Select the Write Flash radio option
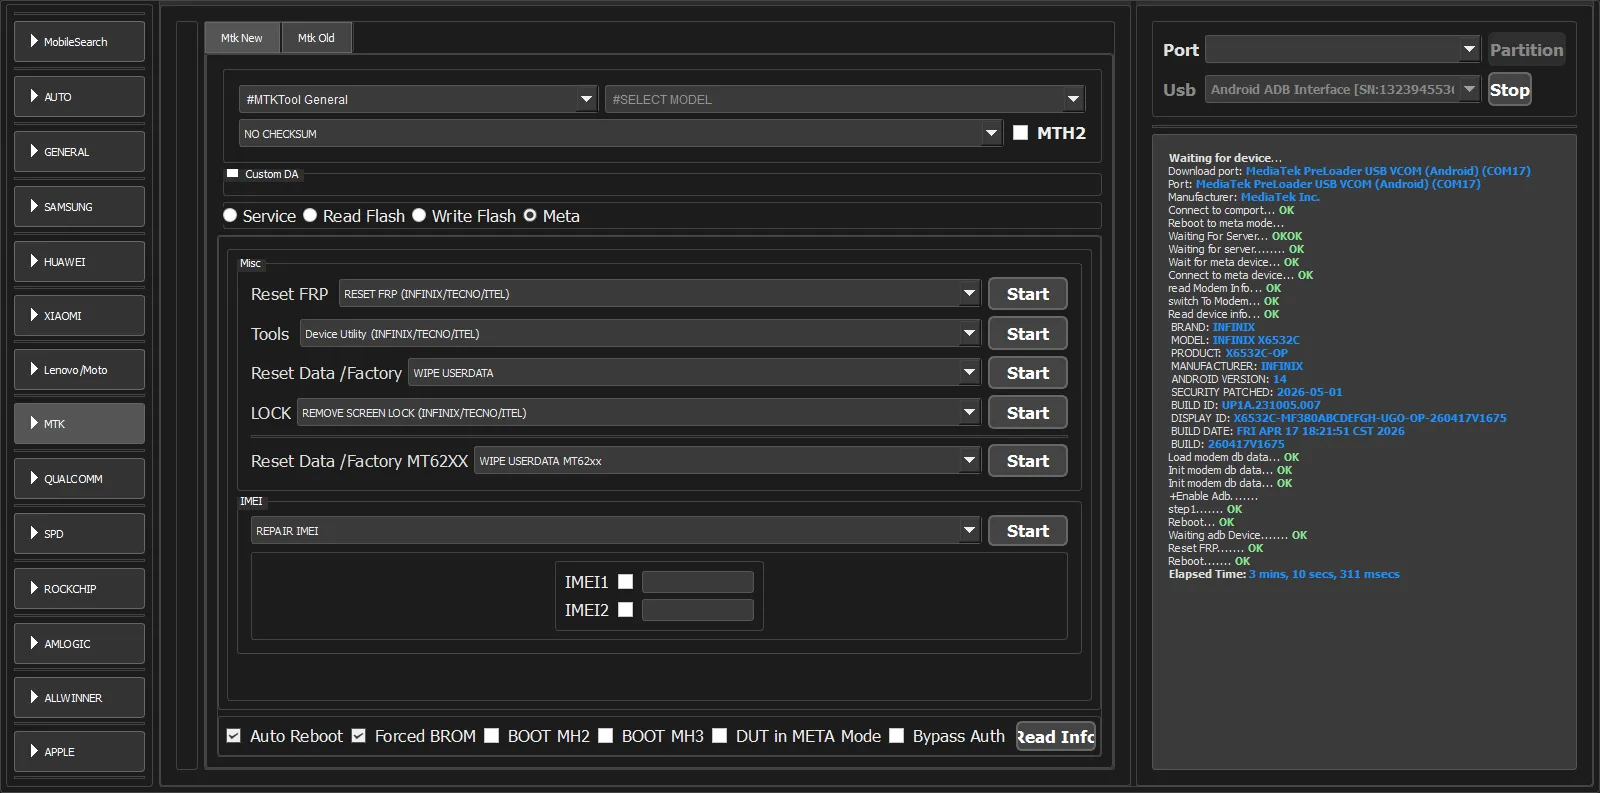The image size is (1600, 793). point(419,215)
